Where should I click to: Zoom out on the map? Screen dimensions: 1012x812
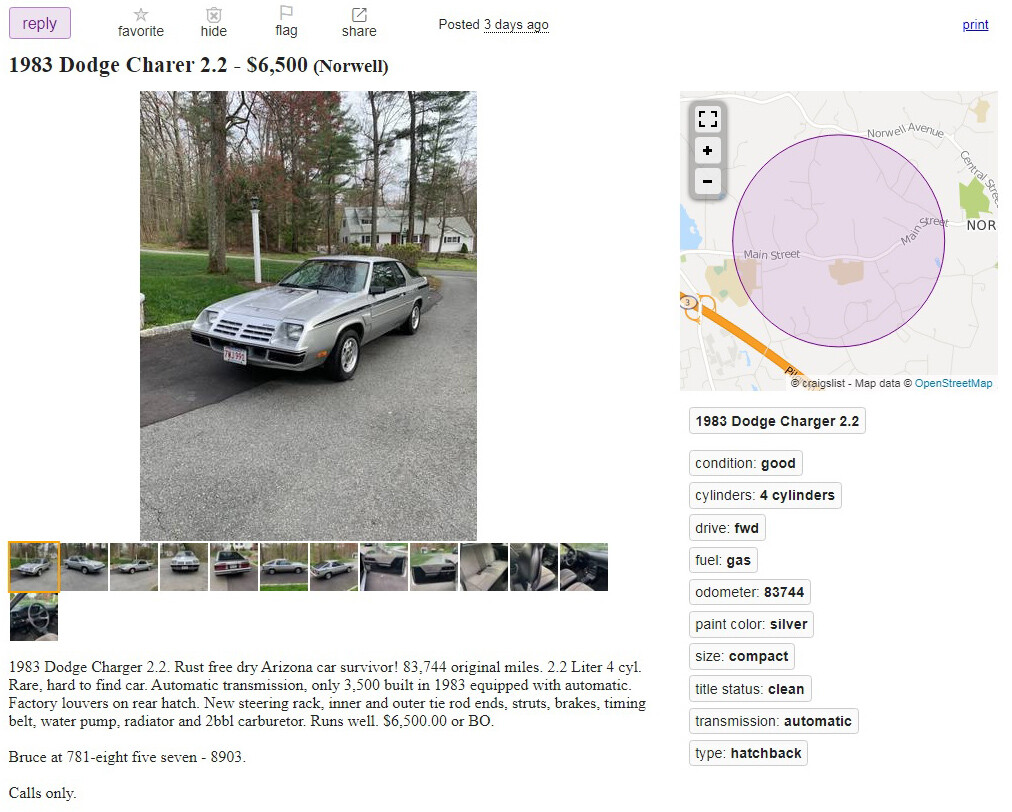coord(707,181)
